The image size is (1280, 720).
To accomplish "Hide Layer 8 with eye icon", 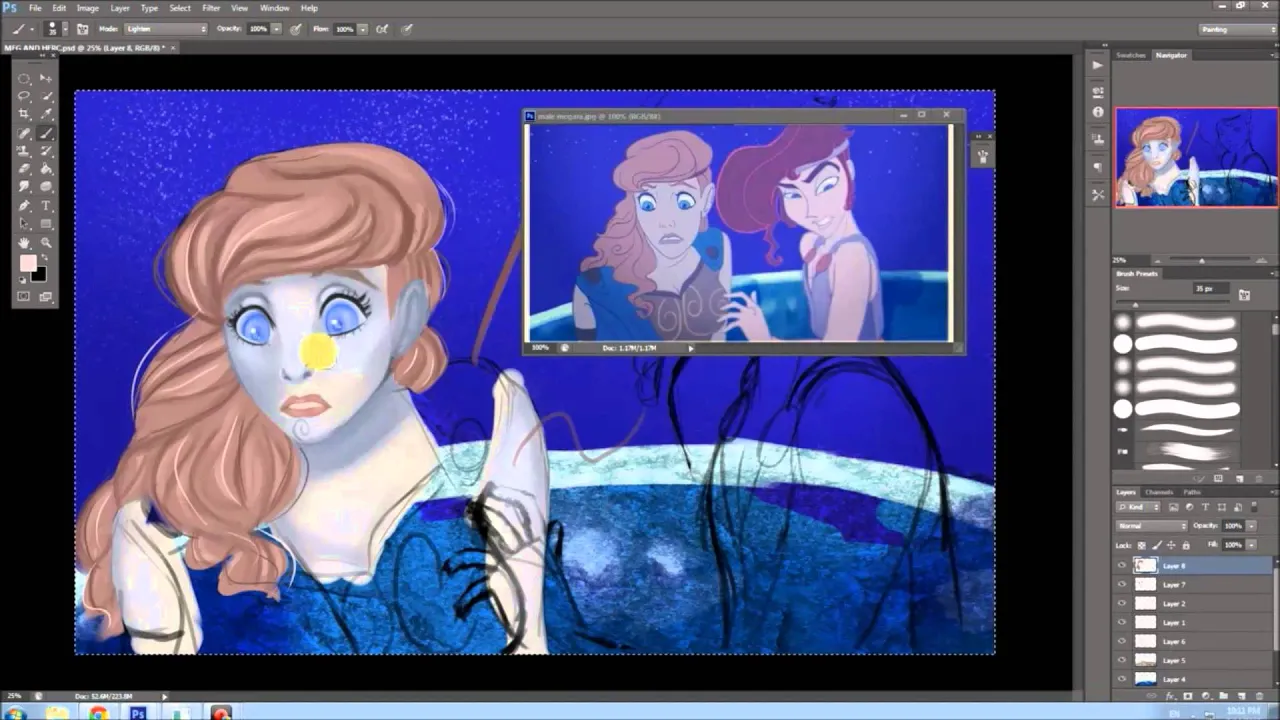I will click(x=1122, y=565).
